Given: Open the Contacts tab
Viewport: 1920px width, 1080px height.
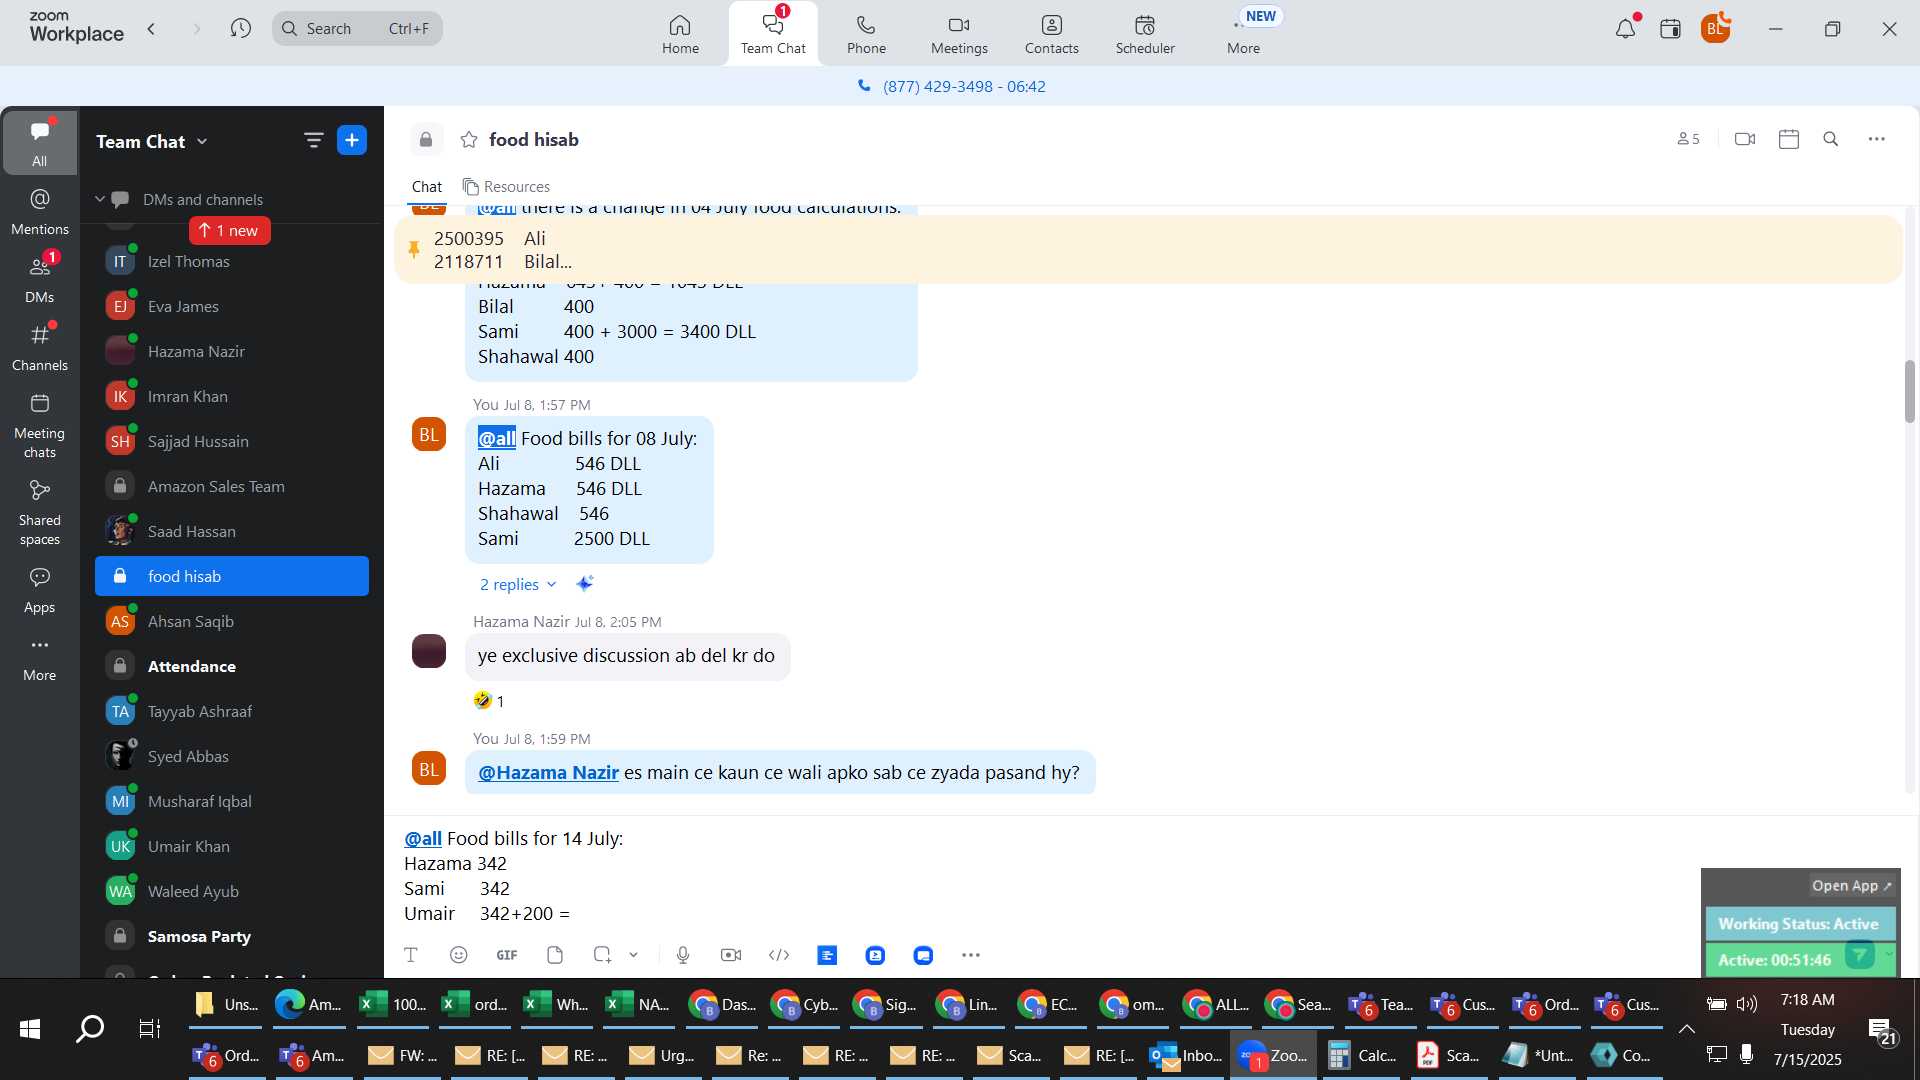Looking at the screenshot, I should click(x=1051, y=34).
